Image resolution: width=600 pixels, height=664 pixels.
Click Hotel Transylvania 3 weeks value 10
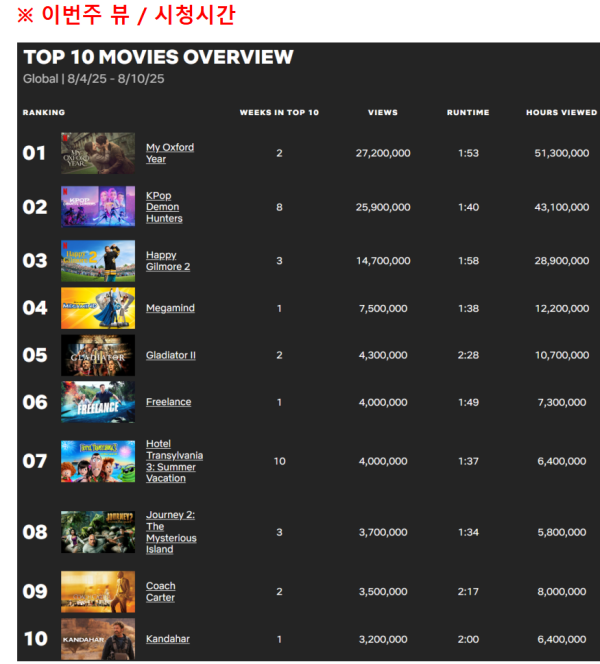[279, 461]
